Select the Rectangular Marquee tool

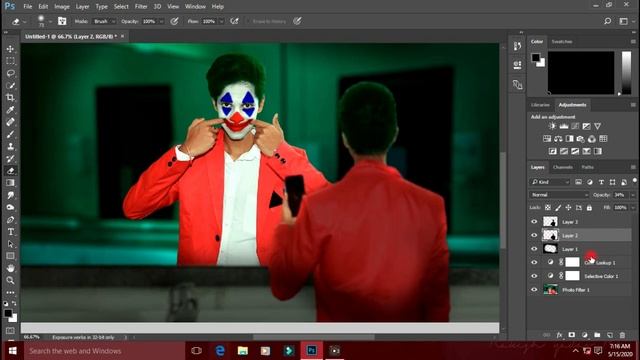point(11,61)
